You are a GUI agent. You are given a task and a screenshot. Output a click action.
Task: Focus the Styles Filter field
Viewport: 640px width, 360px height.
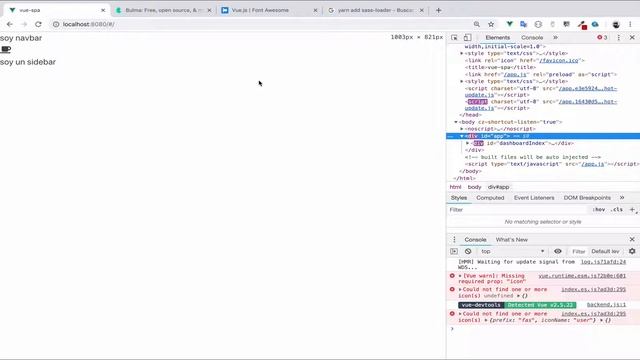pos(518,210)
